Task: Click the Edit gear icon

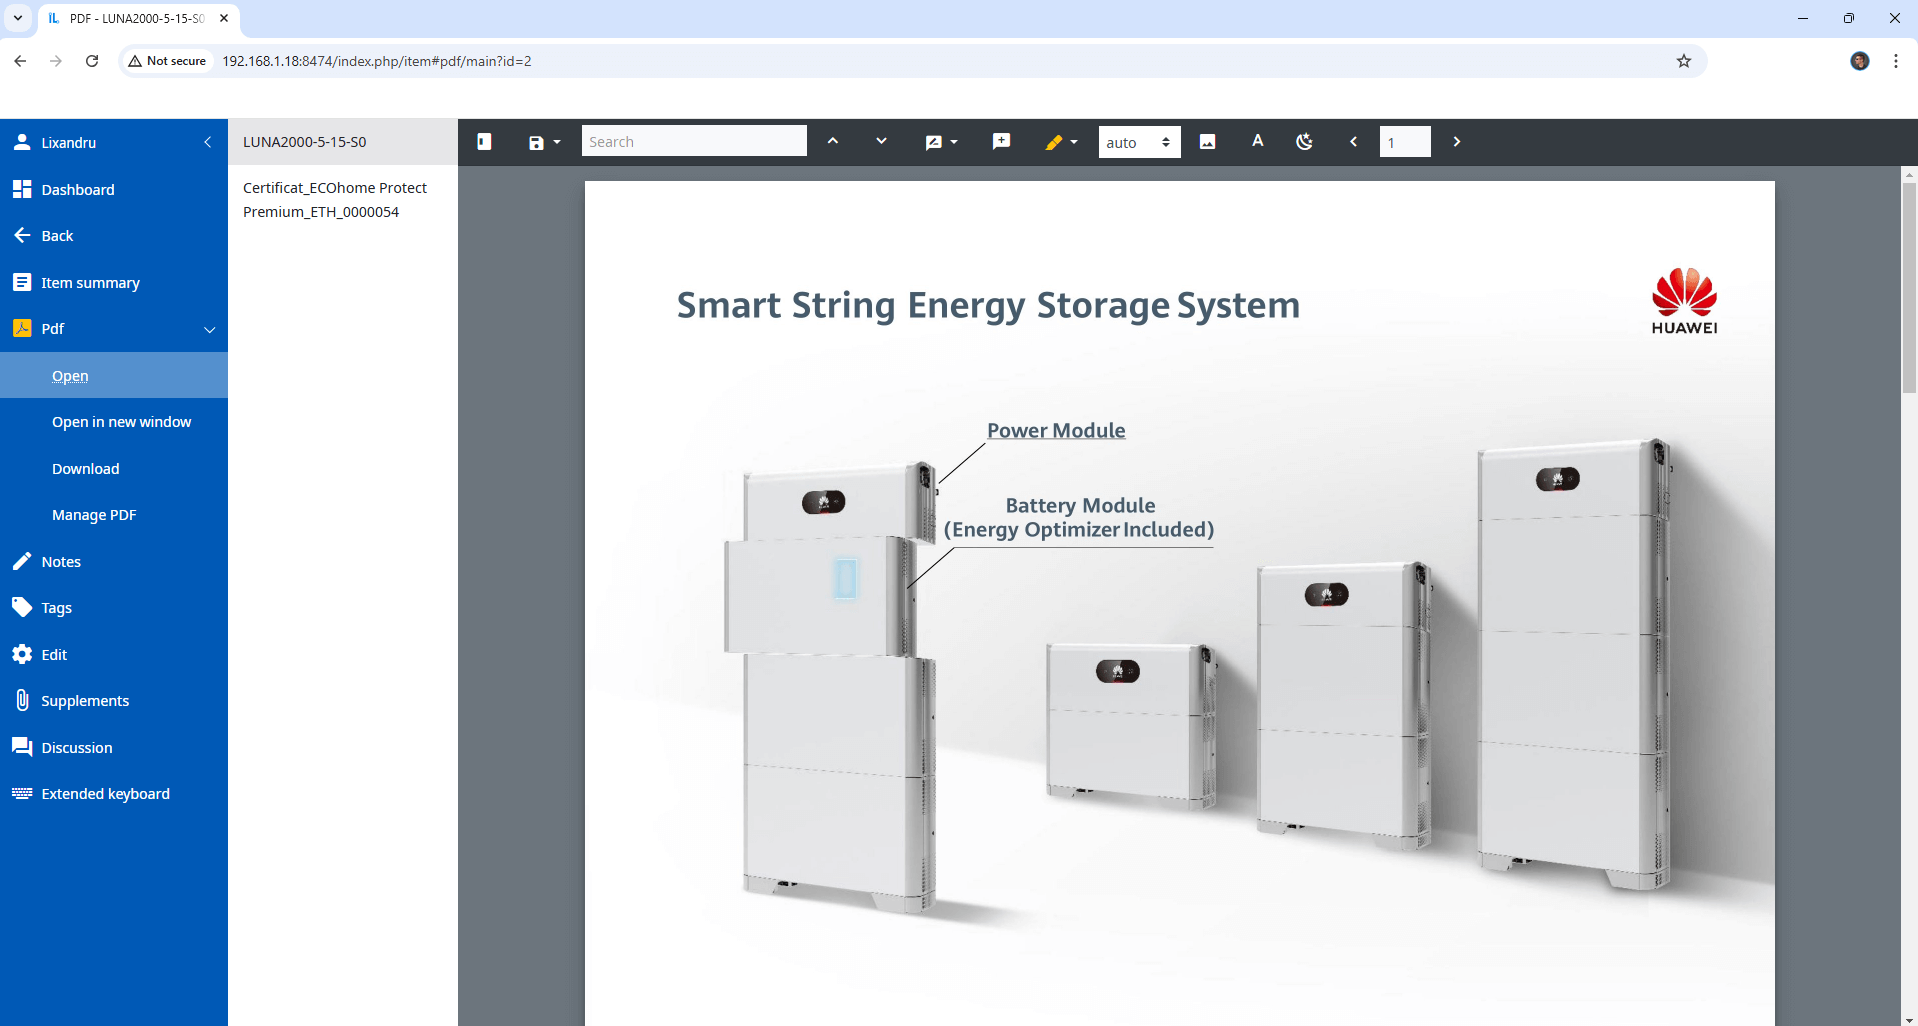Action: click(x=22, y=654)
